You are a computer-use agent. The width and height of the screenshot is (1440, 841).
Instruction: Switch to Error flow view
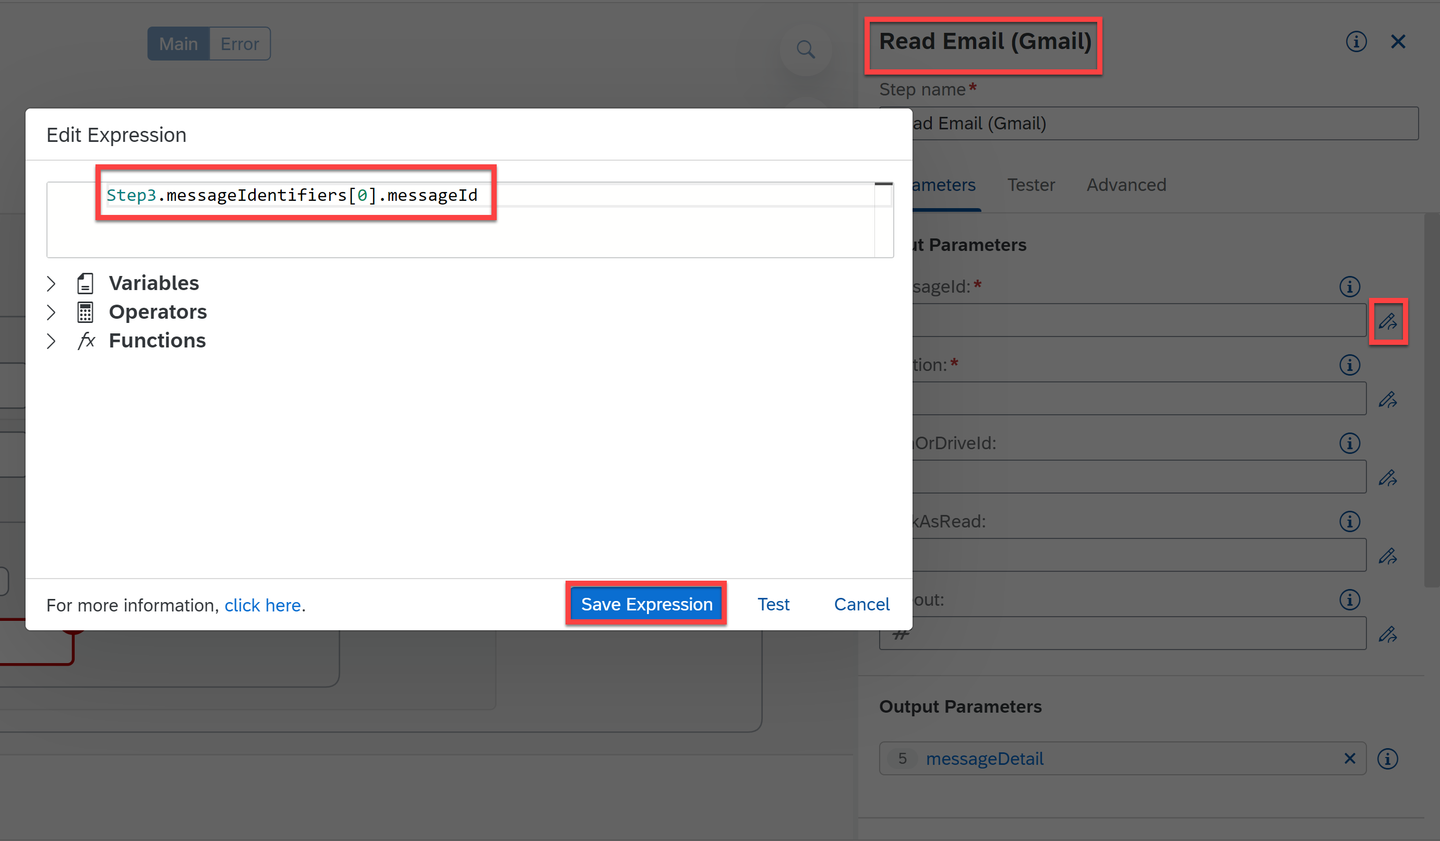click(240, 44)
